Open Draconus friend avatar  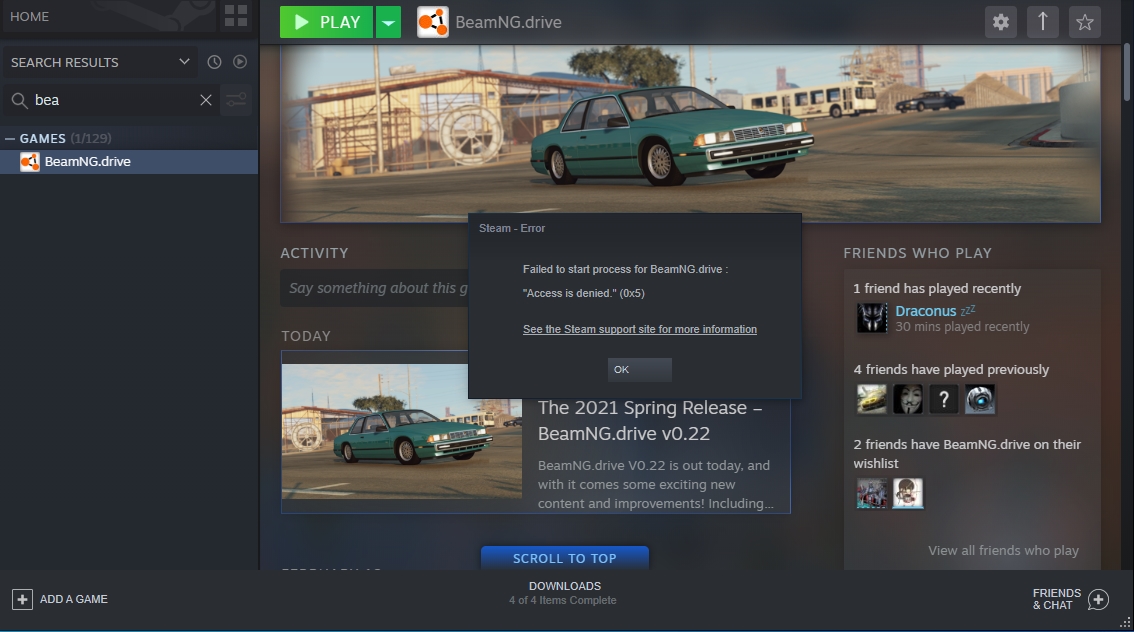pos(871,318)
